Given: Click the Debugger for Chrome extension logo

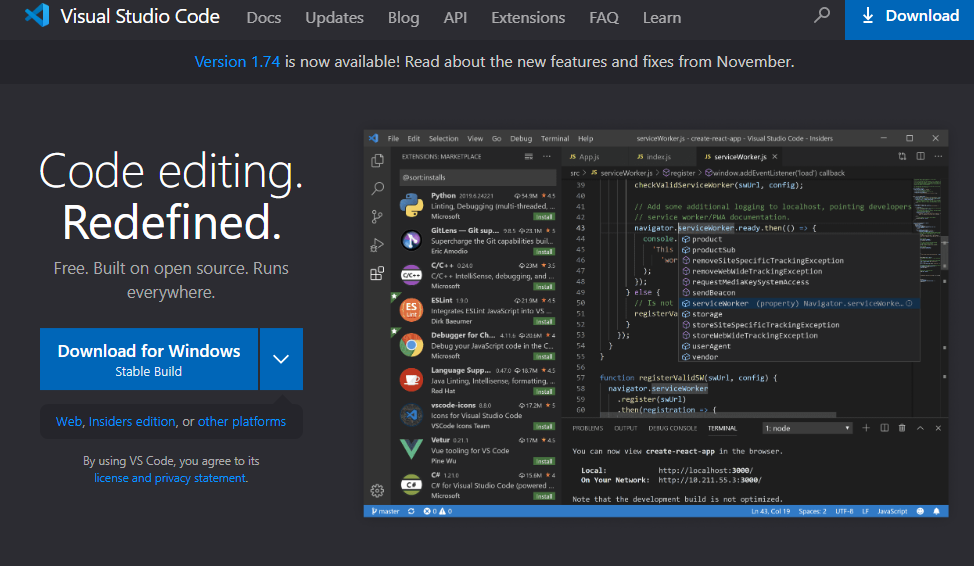Looking at the screenshot, I should pos(411,345).
